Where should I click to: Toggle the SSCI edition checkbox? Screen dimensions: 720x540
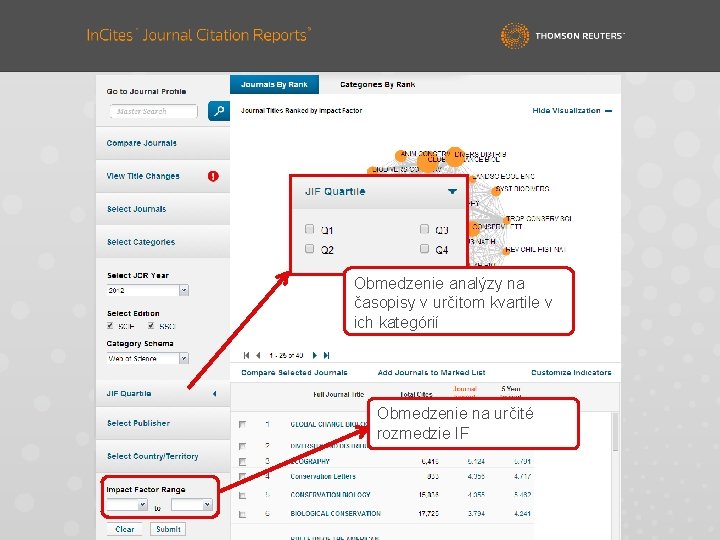(x=151, y=326)
